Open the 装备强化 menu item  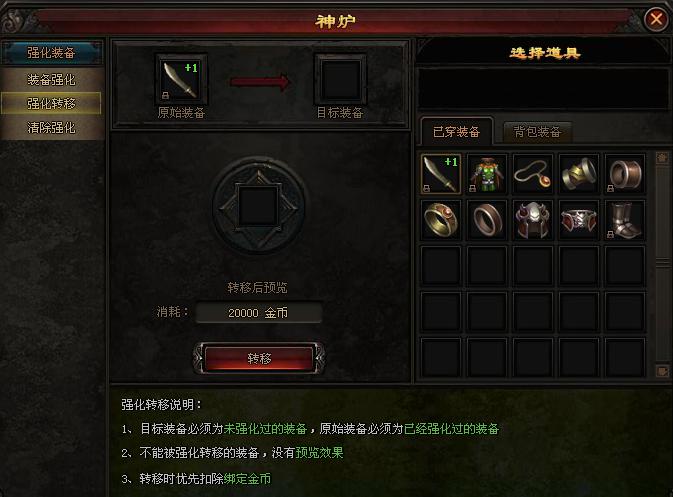(x=52, y=79)
